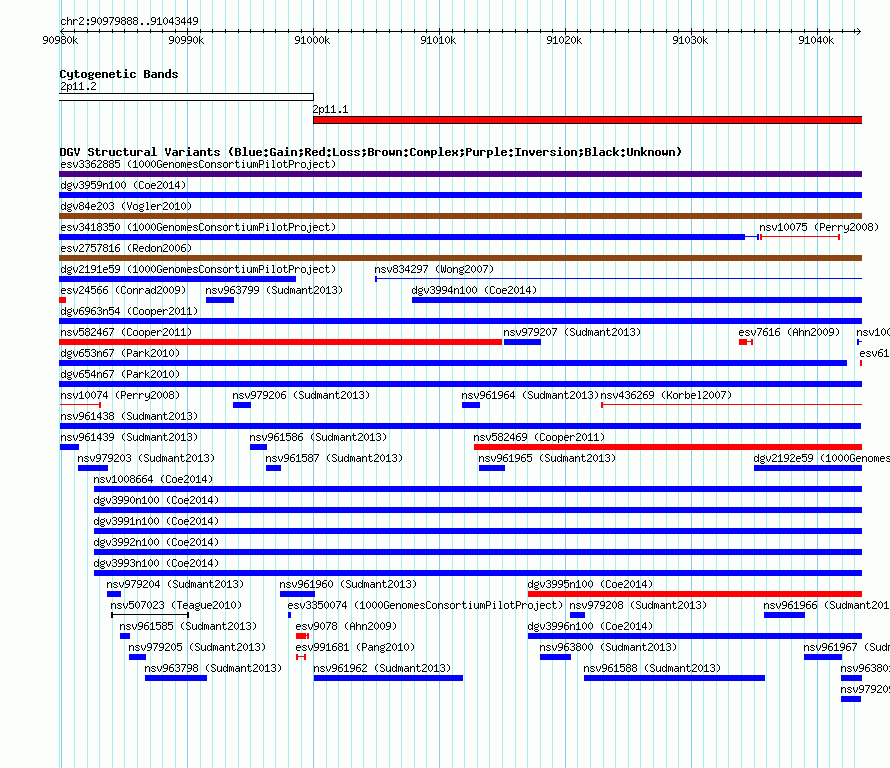Click the esv3350074 variant label
Viewport: 890px width, 768px height.
click(425, 606)
